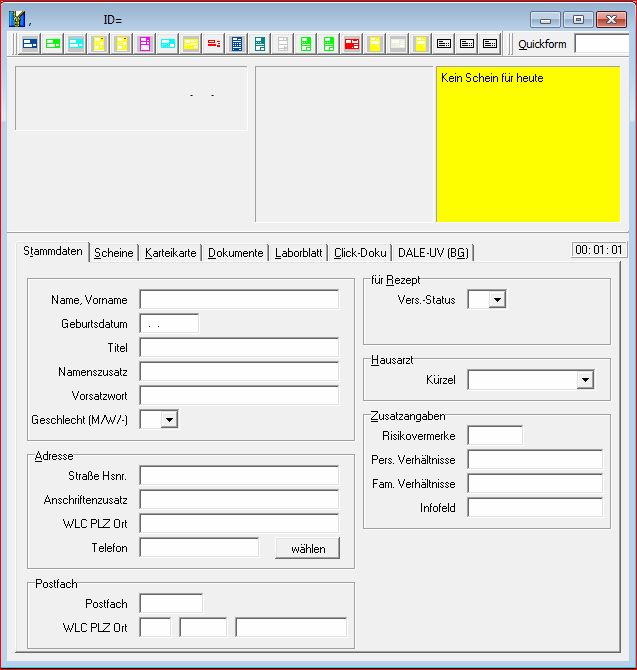
Task: Click the magenta form icon in the toolbar
Action: tap(145, 44)
